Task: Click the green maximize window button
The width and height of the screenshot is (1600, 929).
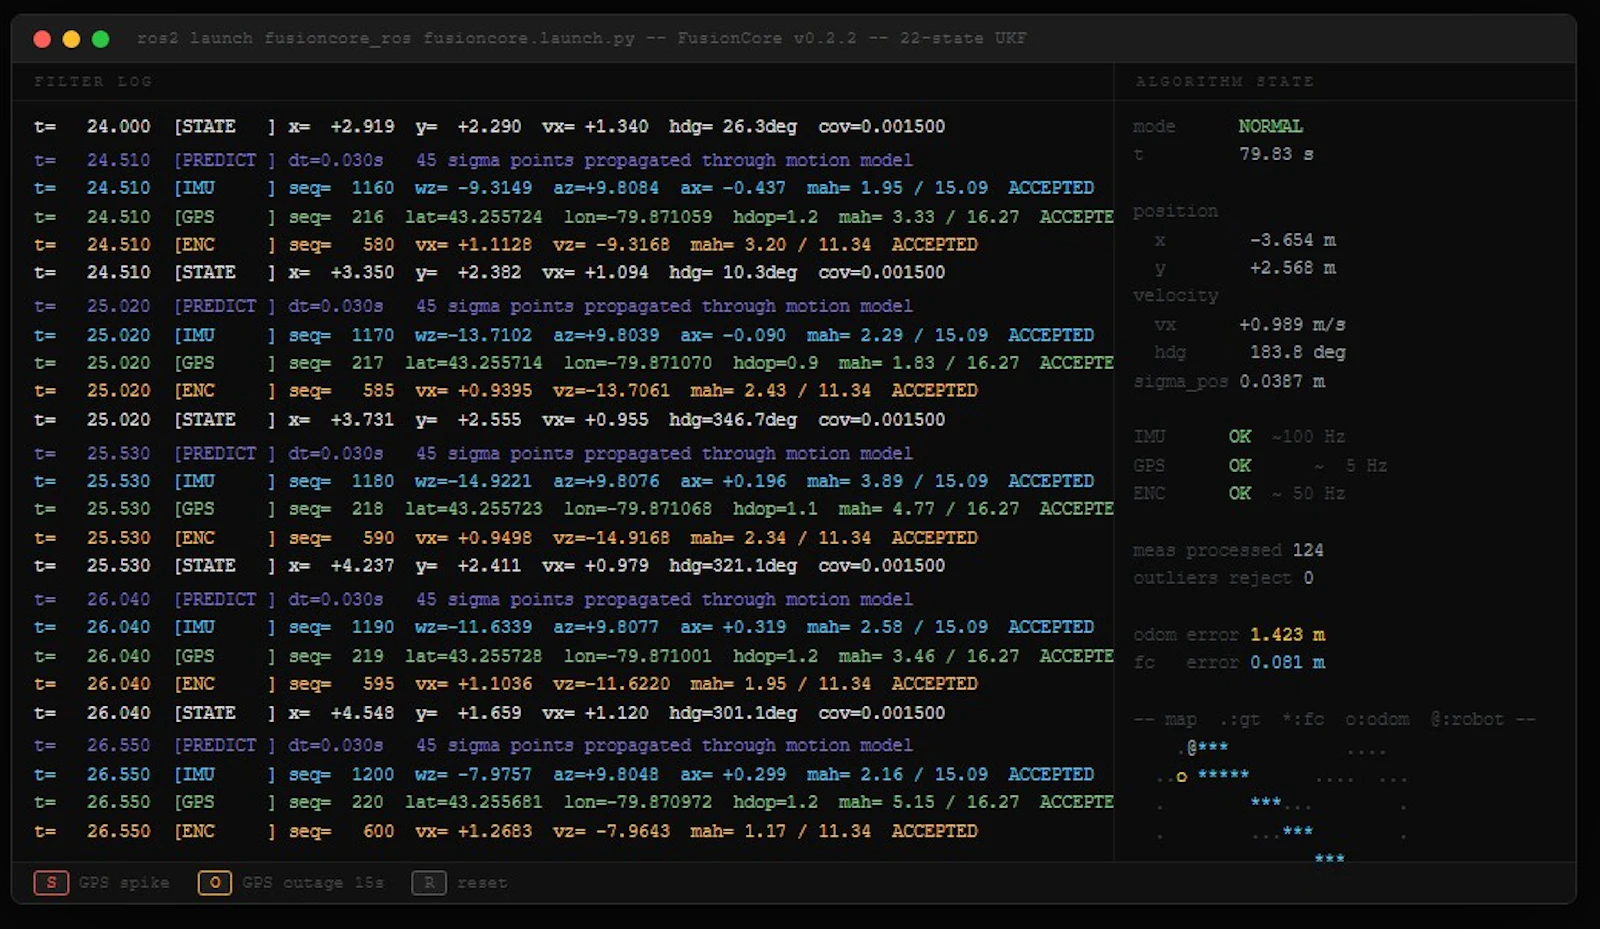Action: [x=100, y=39]
